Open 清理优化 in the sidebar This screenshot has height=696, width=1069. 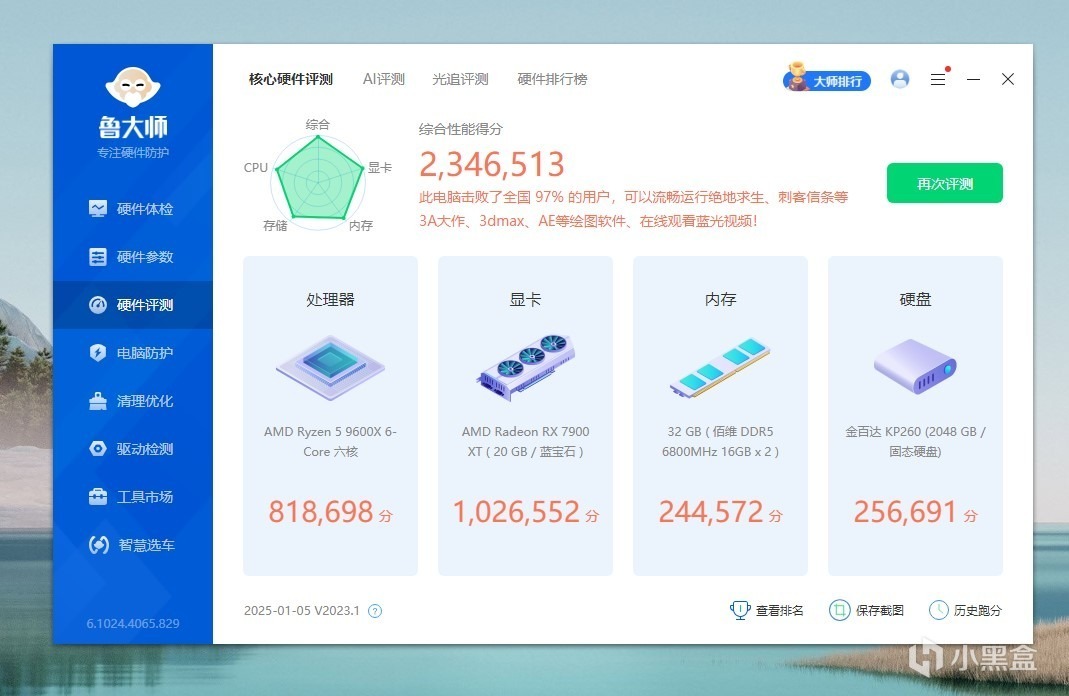[132, 401]
